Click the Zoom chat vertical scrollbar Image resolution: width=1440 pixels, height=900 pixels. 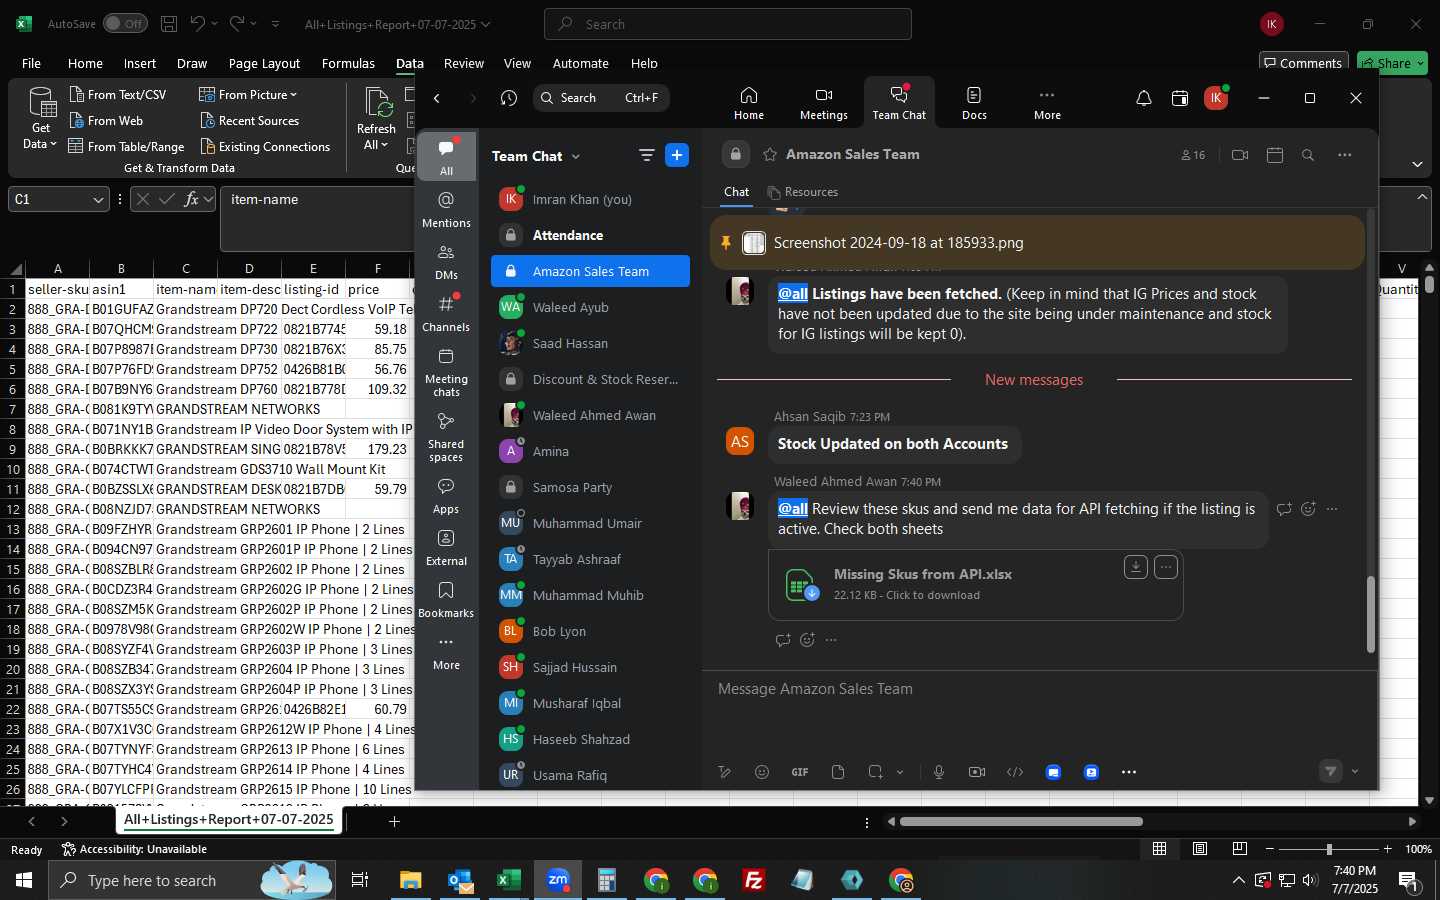(1371, 614)
